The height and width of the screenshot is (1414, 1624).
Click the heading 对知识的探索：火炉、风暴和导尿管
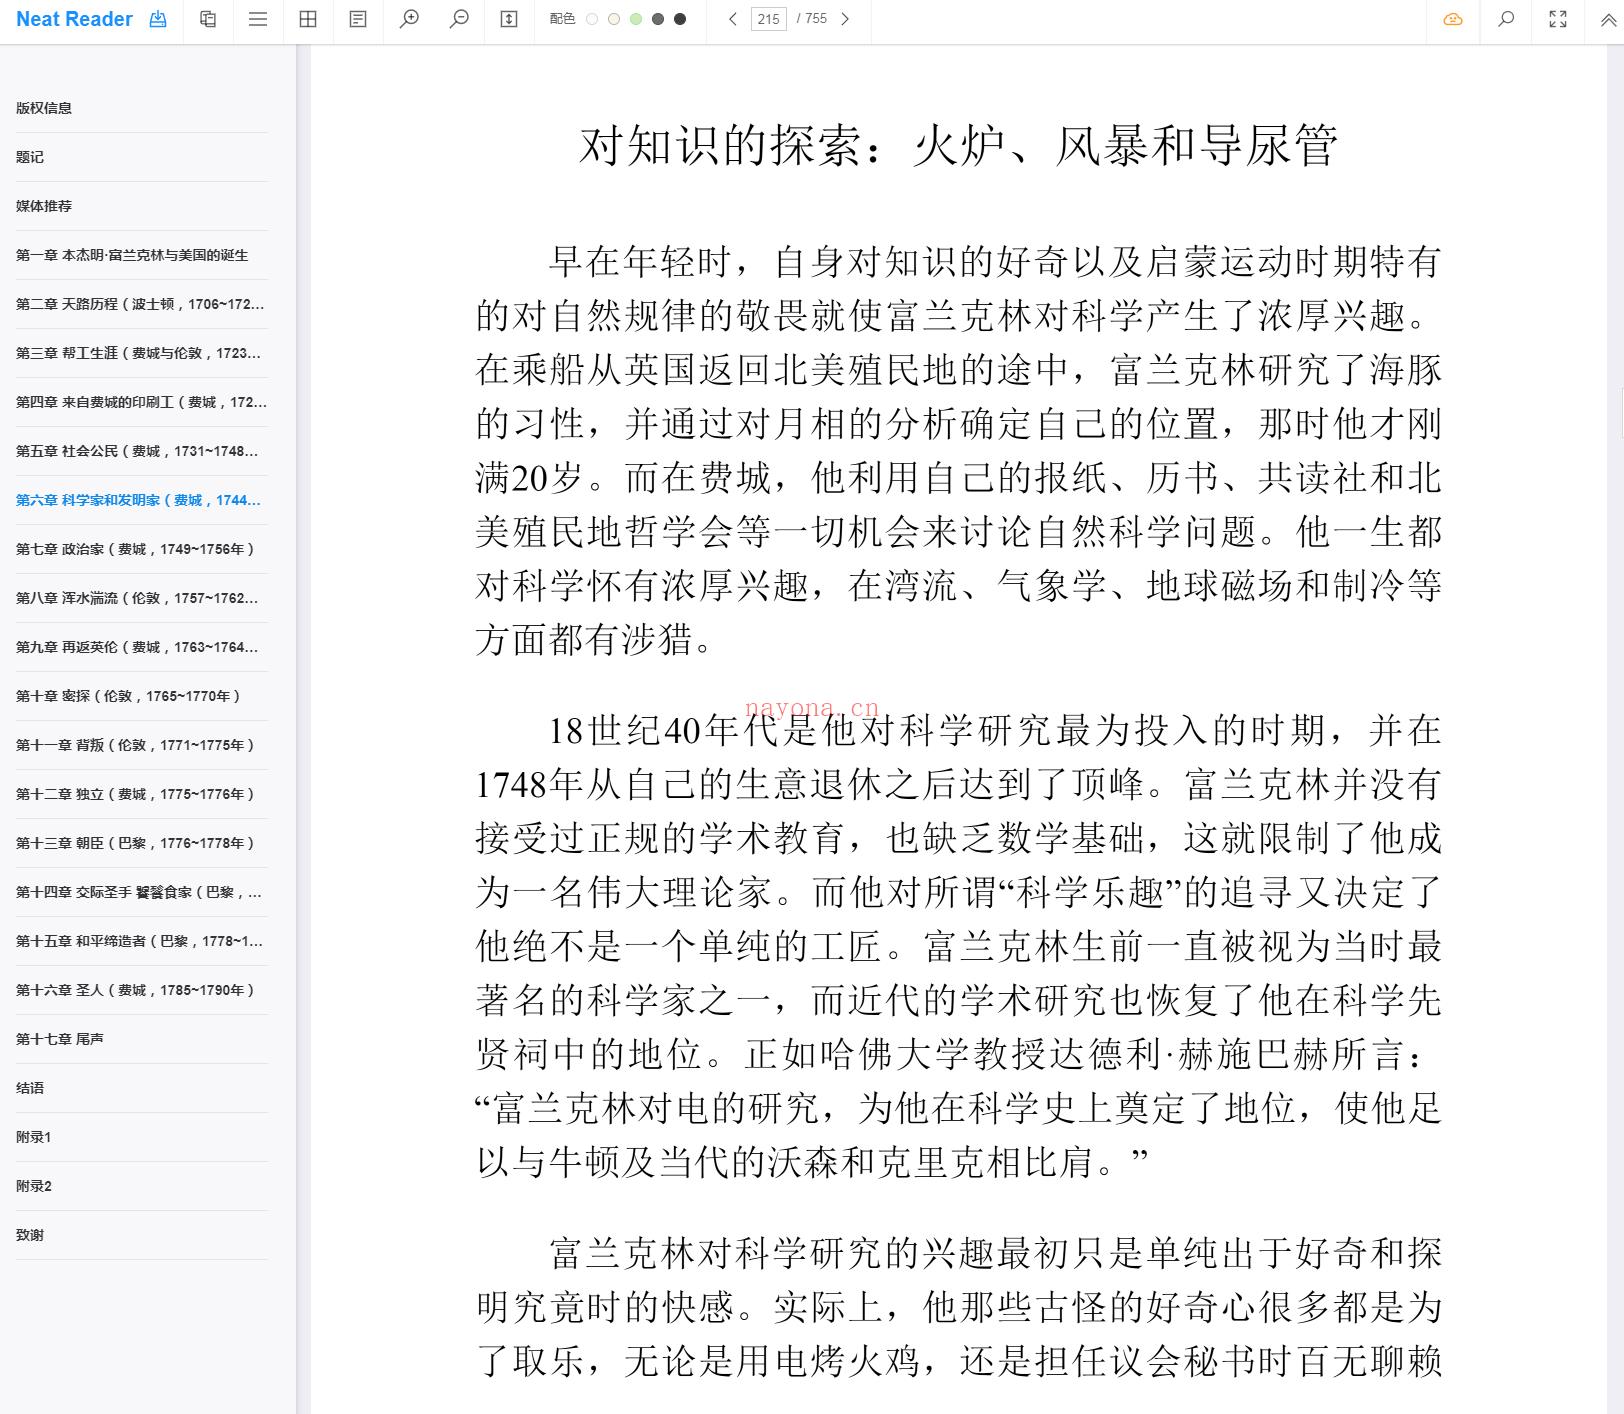958,146
